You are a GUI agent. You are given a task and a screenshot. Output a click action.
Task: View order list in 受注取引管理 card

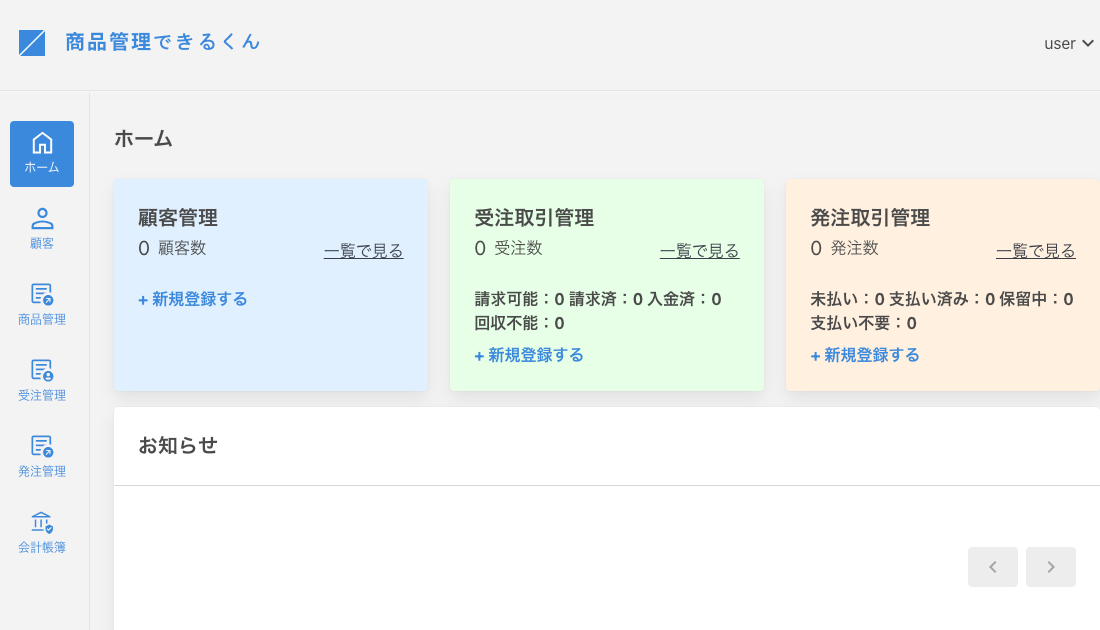[x=699, y=251]
